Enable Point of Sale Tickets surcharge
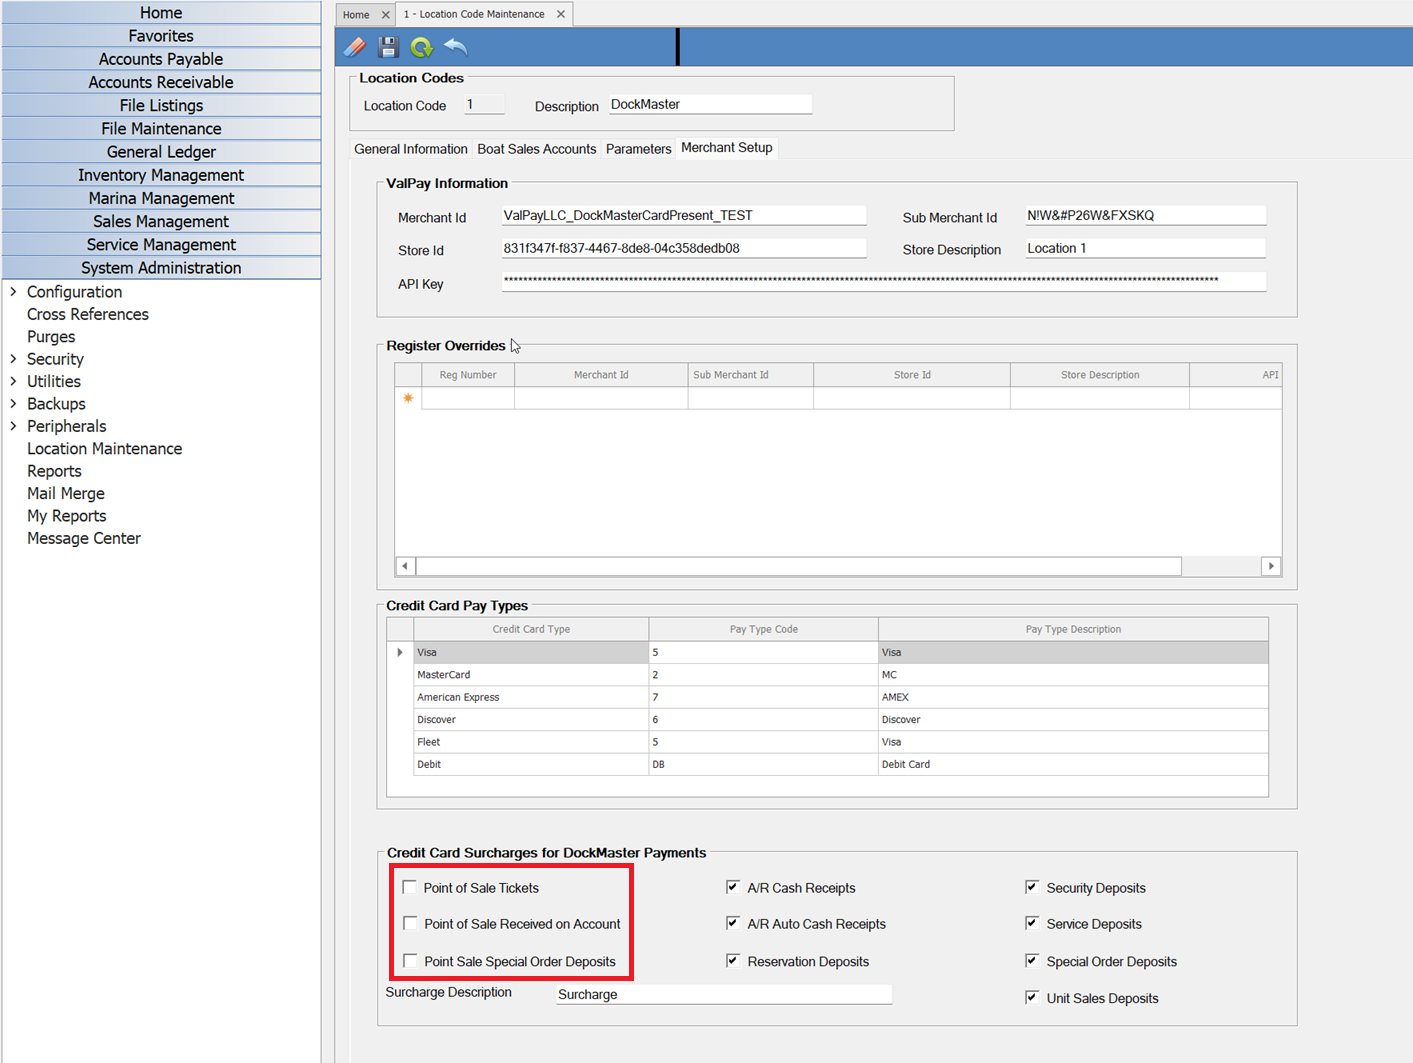Image resolution: width=1413 pixels, height=1063 pixels. point(410,887)
